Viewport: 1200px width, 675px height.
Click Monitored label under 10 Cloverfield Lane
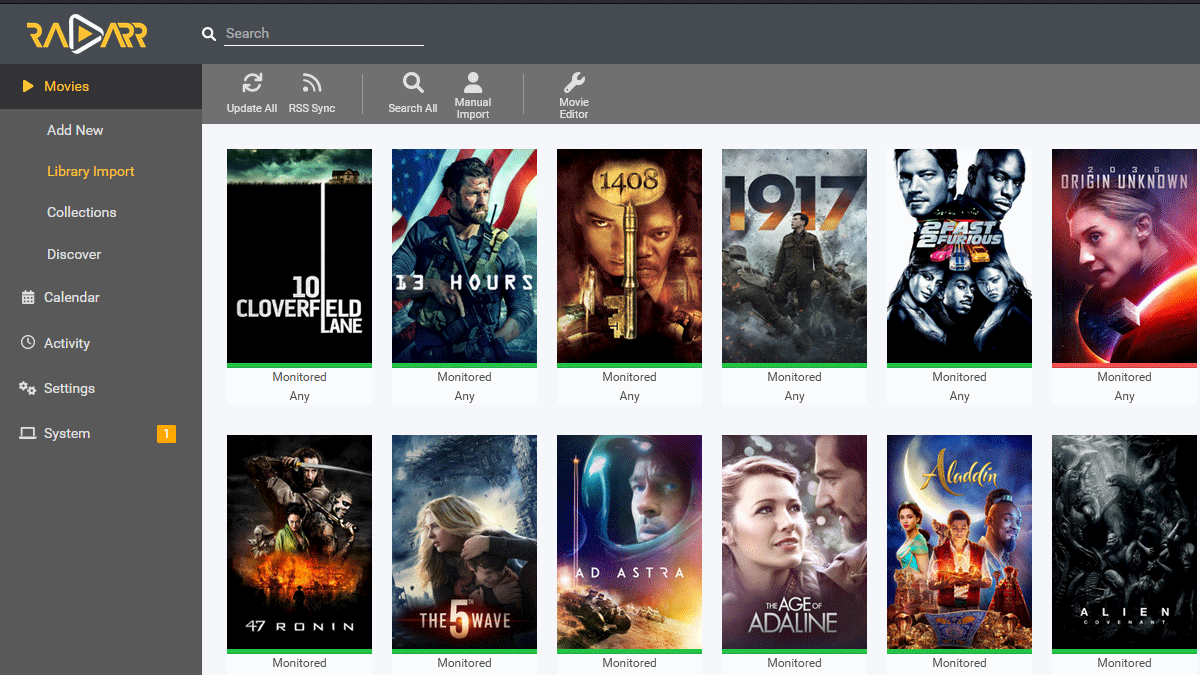point(299,377)
